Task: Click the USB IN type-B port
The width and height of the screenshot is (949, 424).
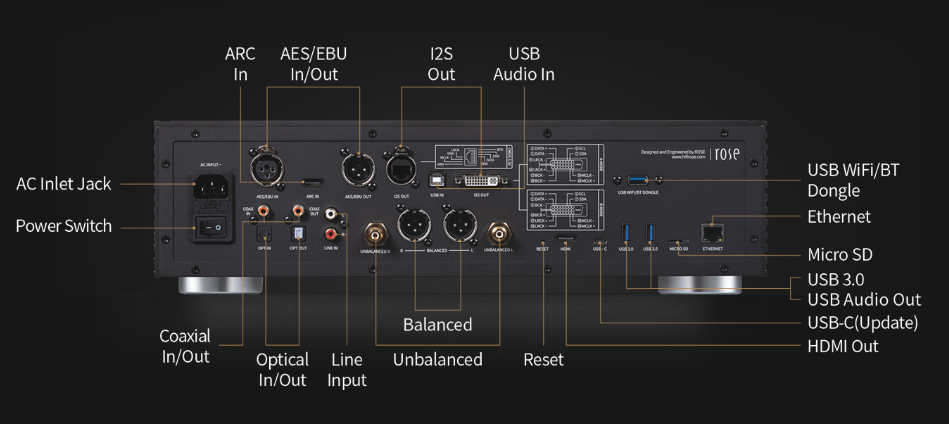Action: 436,180
